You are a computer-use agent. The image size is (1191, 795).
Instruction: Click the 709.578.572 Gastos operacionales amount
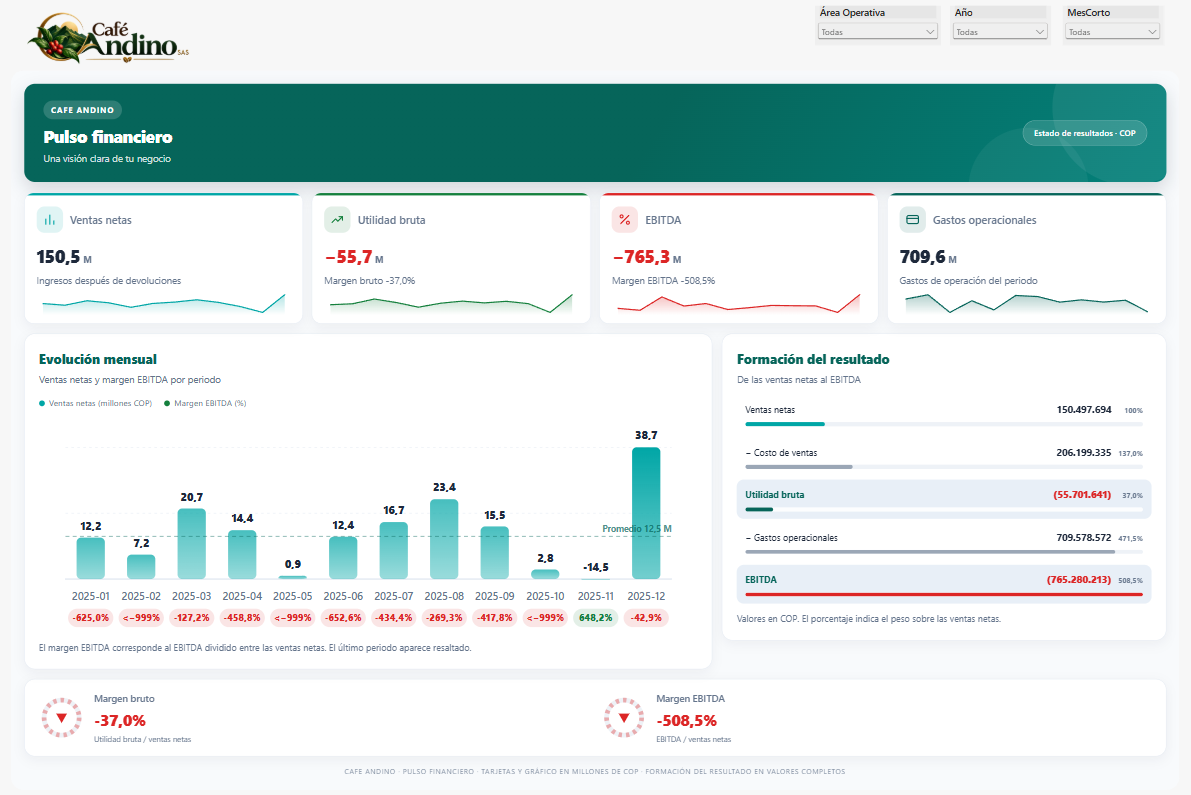[1084, 538]
